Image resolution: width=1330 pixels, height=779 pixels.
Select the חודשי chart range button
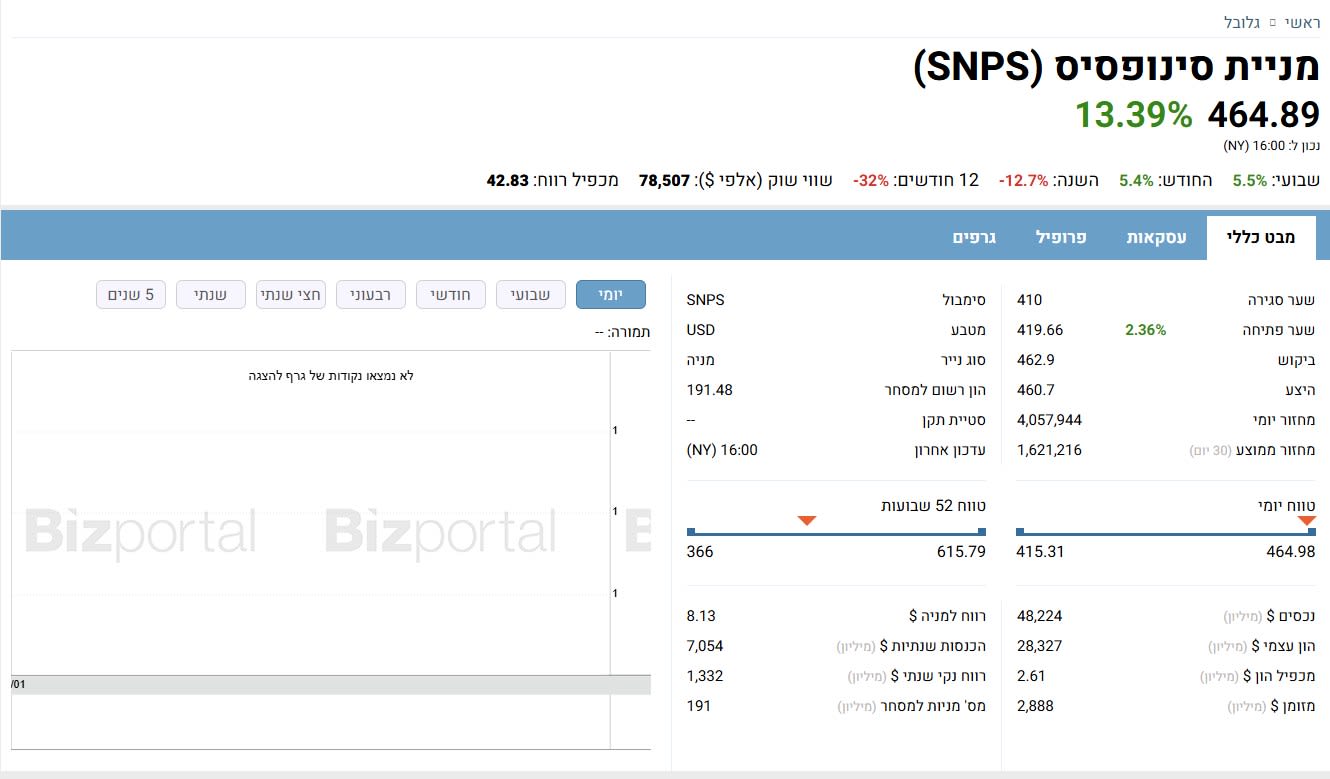[x=450, y=295]
